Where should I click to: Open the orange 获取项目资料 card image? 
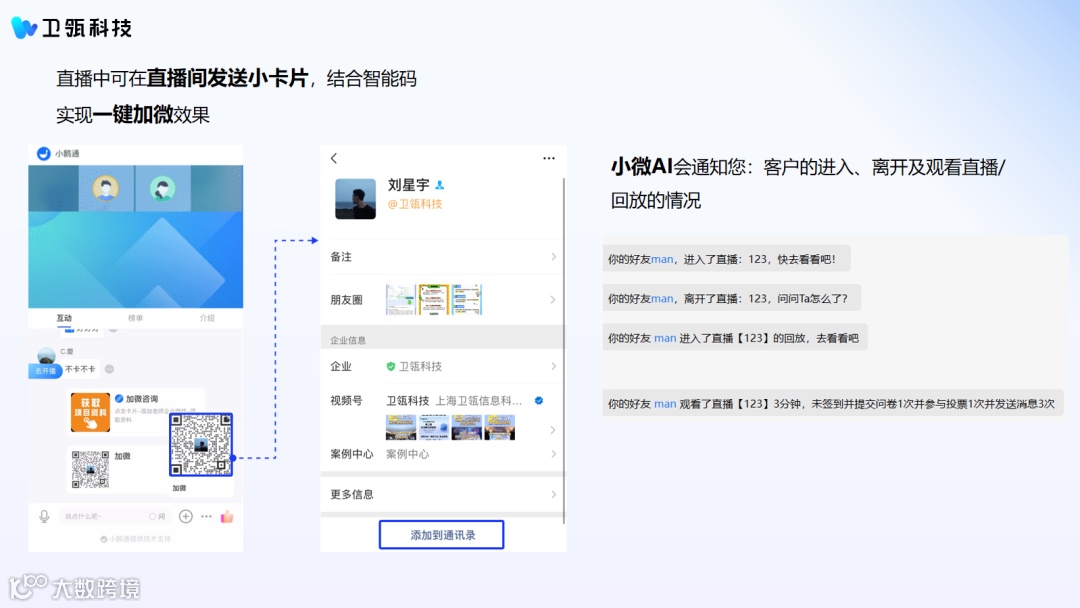(x=90, y=412)
